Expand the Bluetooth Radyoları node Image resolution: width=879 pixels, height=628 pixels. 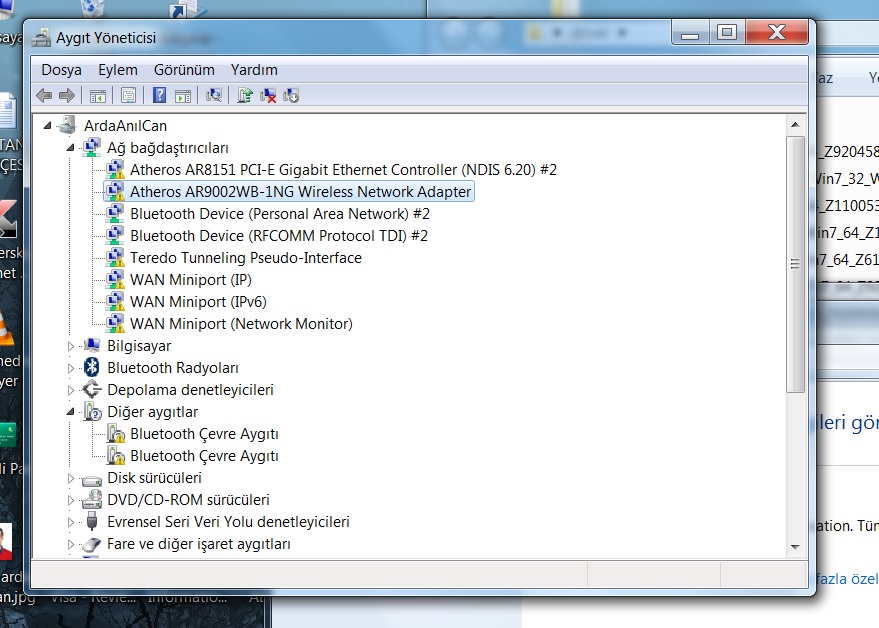click(x=71, y=368)
